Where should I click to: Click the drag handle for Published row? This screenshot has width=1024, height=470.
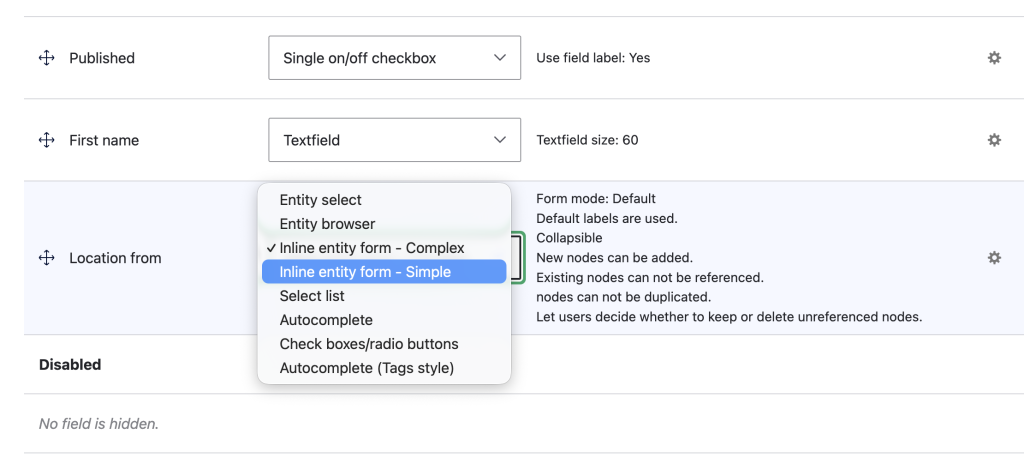(x=46, y=58)
